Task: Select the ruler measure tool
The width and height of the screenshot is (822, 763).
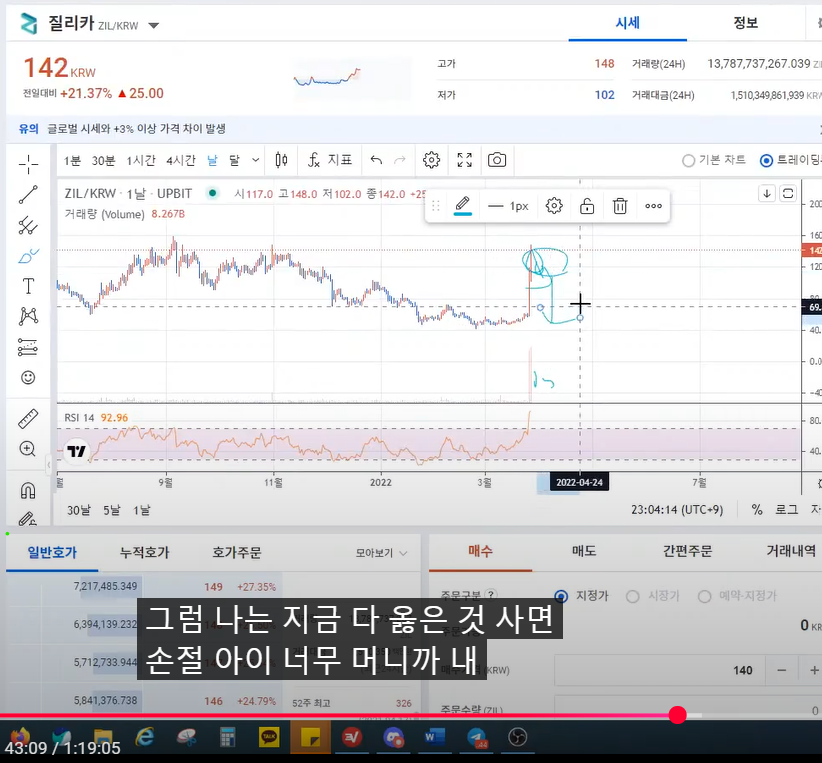Action: pos(28,418)
